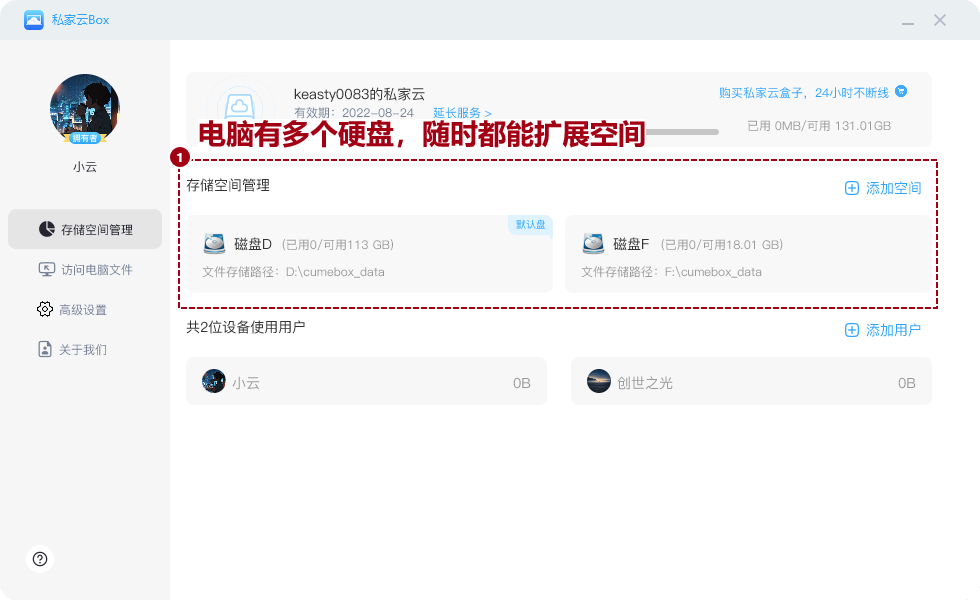Image resolution: width=980 pixels, height=600 pixels.
Task: Select the 磁盘D storage card
Action: coord(369,254)
